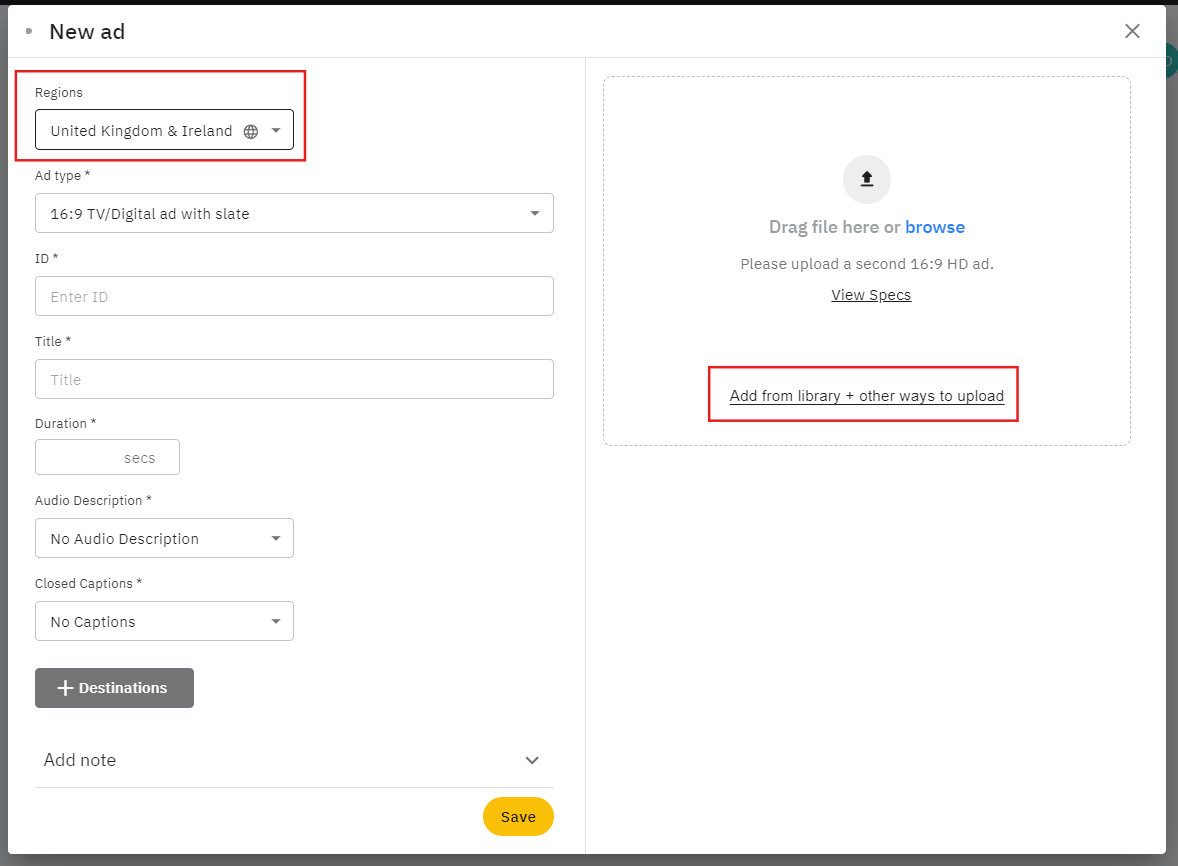Expand the Add note chevron
The height and width of the screenshot is (866, 1178).
click(x=532, y=760)
